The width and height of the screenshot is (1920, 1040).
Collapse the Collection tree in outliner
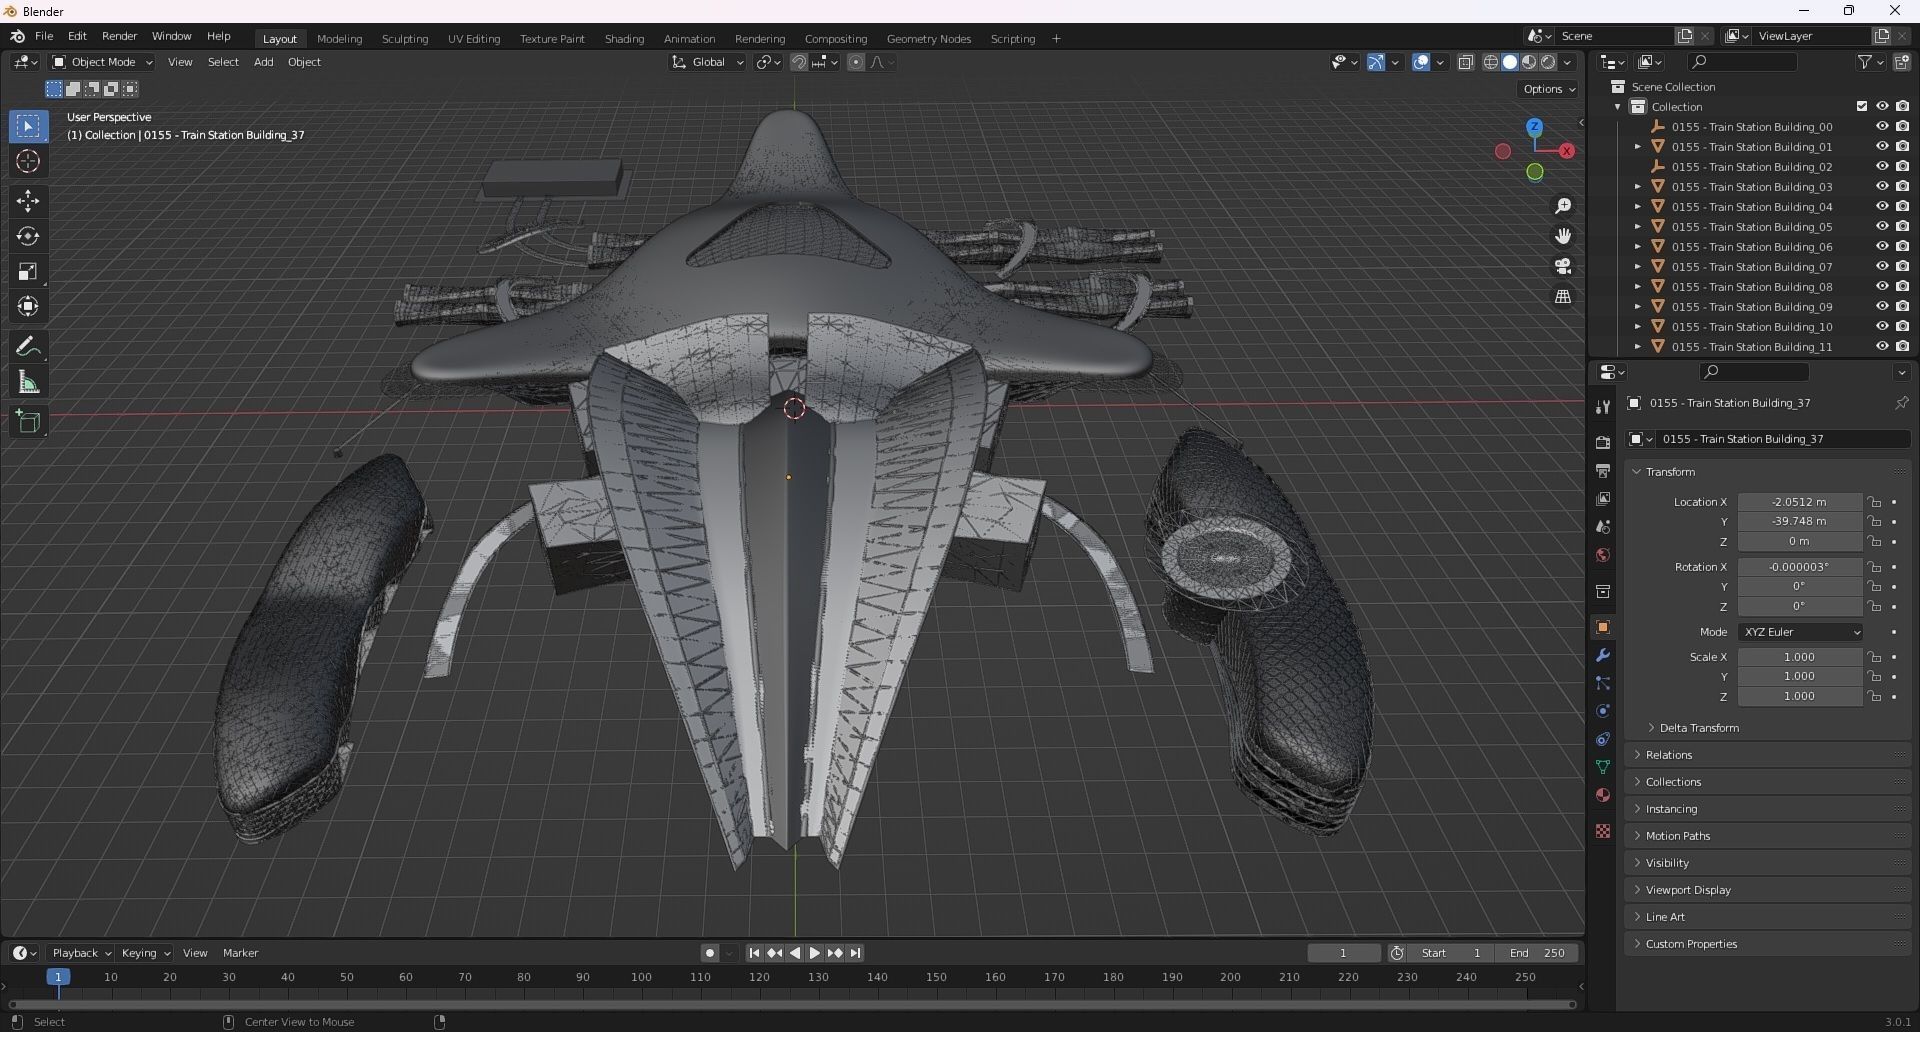[x=1618, y=107]
